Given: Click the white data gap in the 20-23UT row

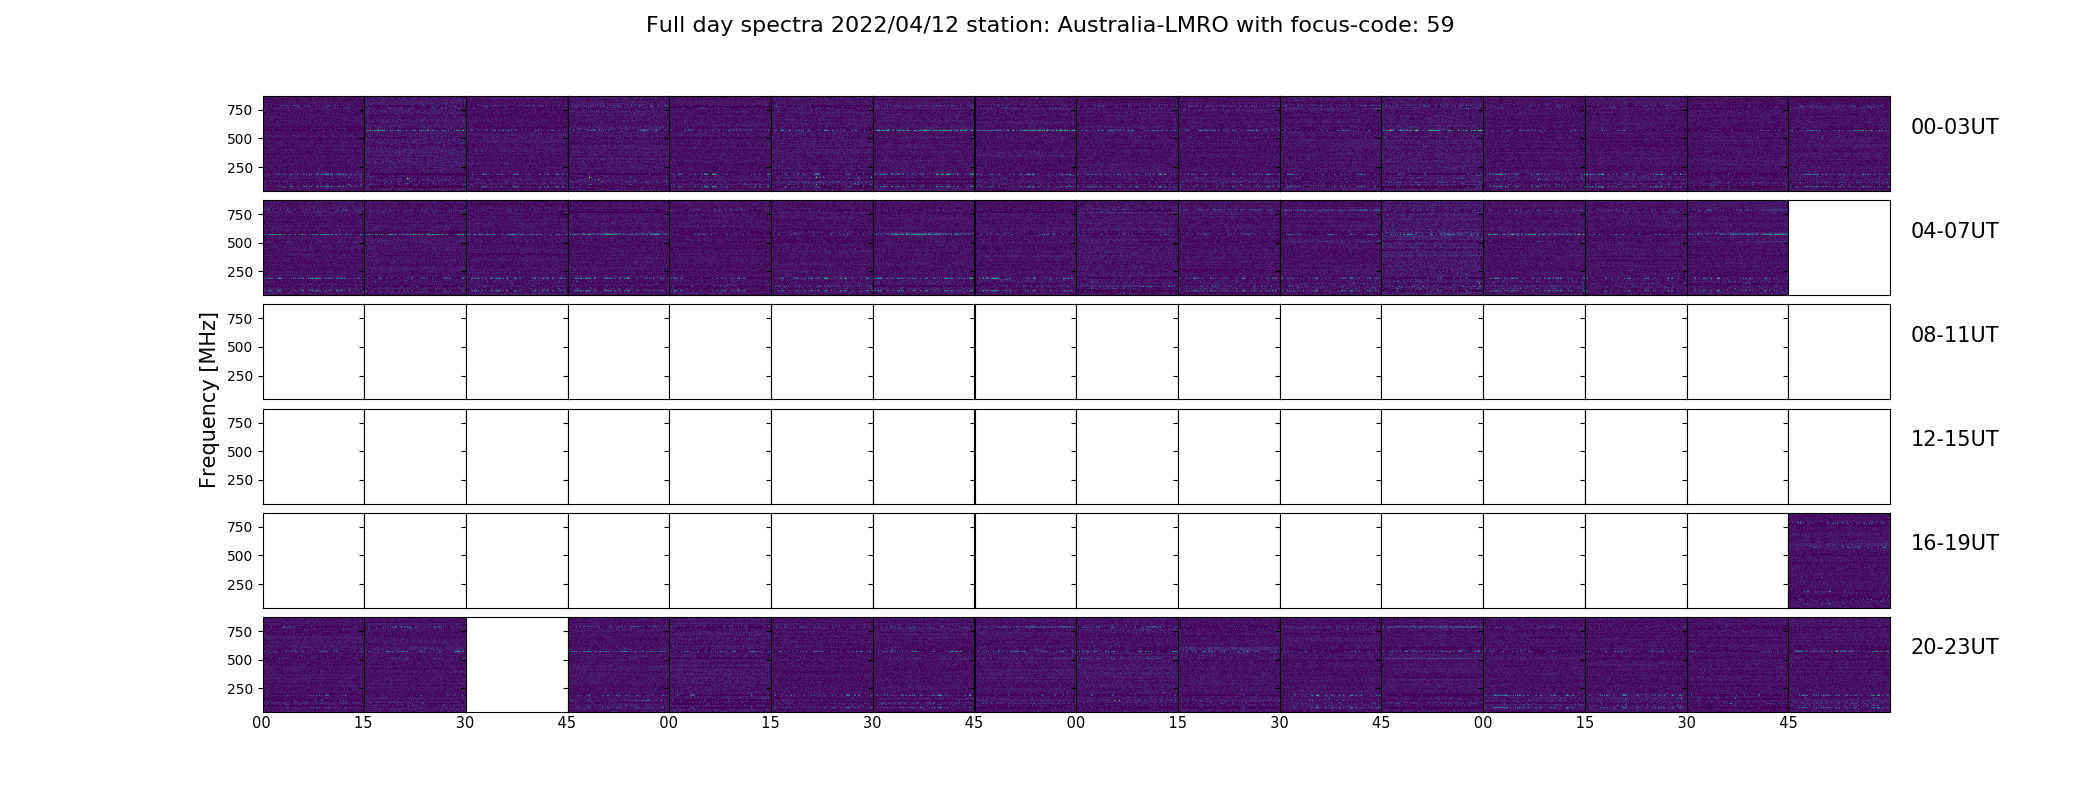Looking at the screenshot, I should click(517, 665).
